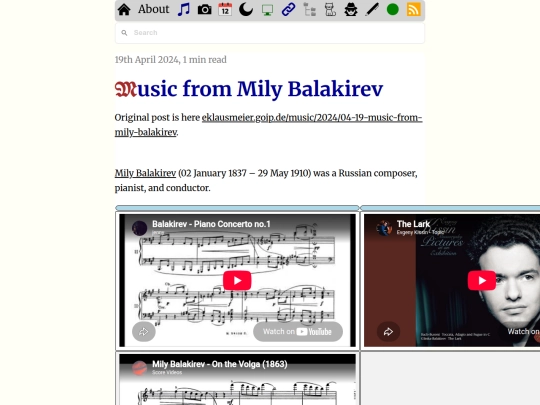Click the search magnifier icon
The width and height of the screenshot is (540, 405).
click(124, 33)
